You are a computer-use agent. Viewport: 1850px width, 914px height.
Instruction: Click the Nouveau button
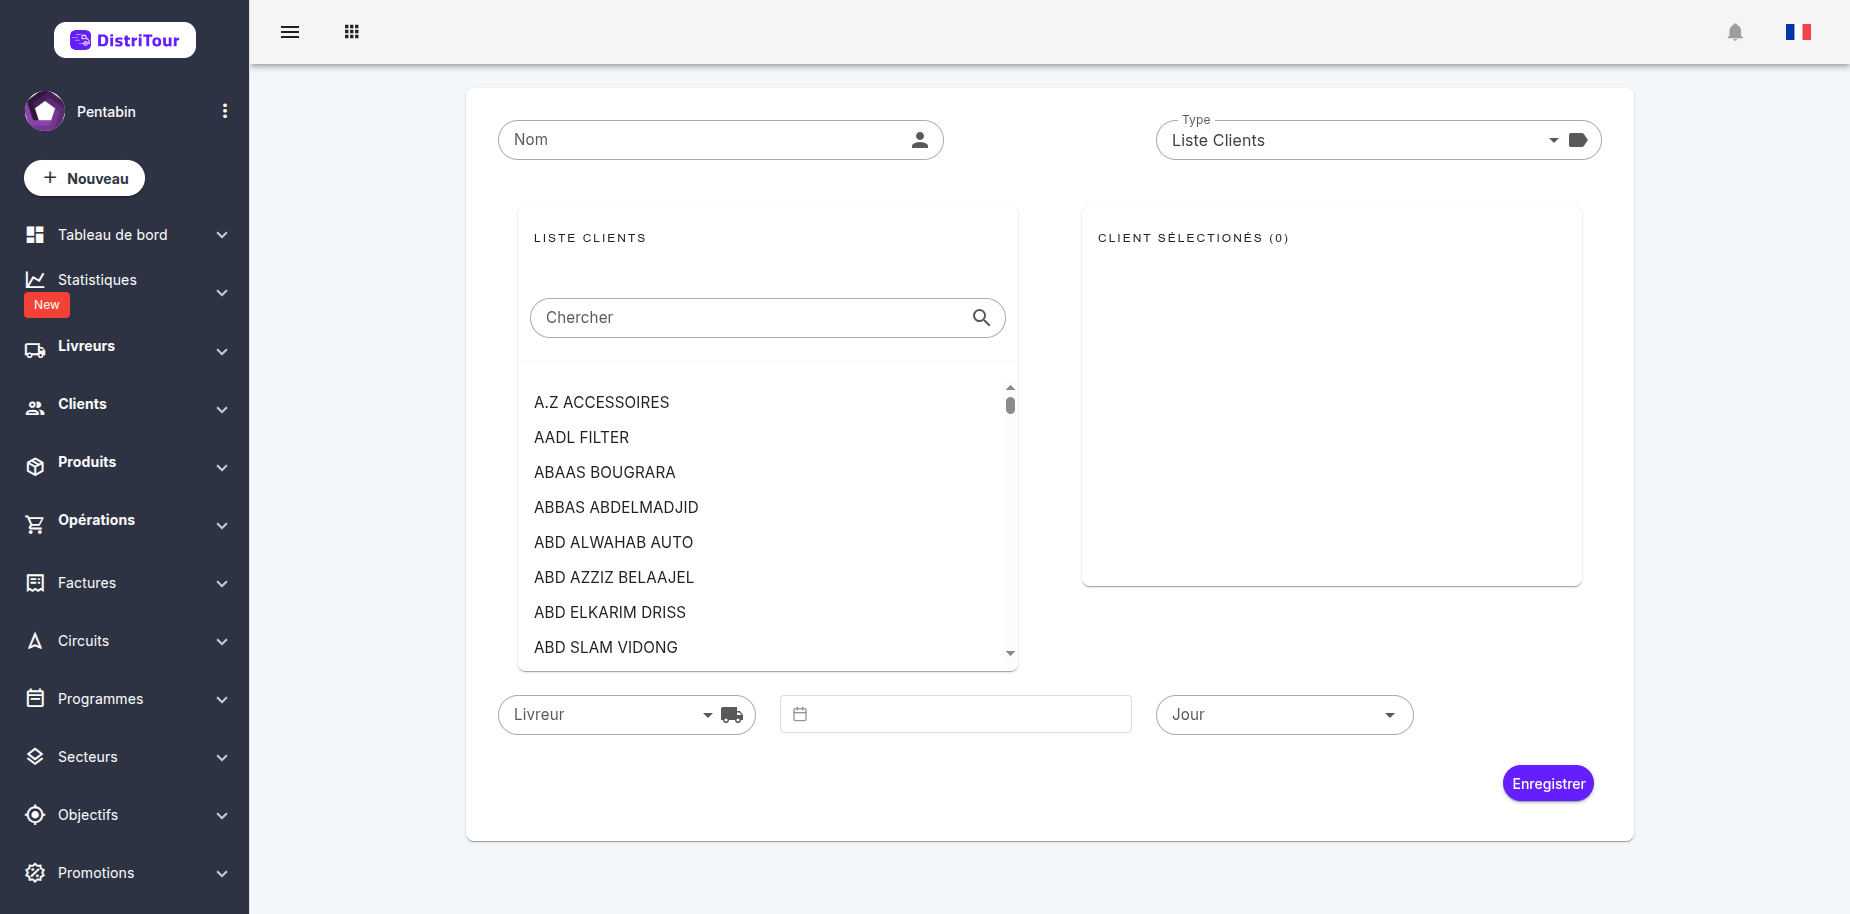click(x=84, y=178)
